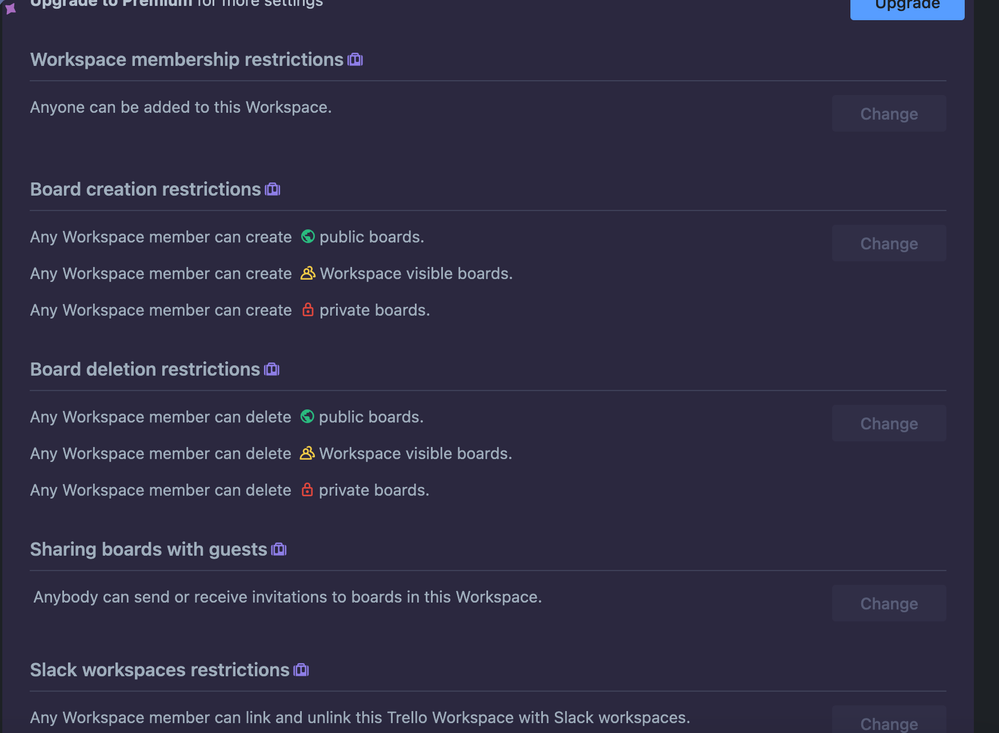Click Change for Board creation restrictions
Image resolution: width=999 pixels, height=733 pixels.
click(x=888, y=243)
